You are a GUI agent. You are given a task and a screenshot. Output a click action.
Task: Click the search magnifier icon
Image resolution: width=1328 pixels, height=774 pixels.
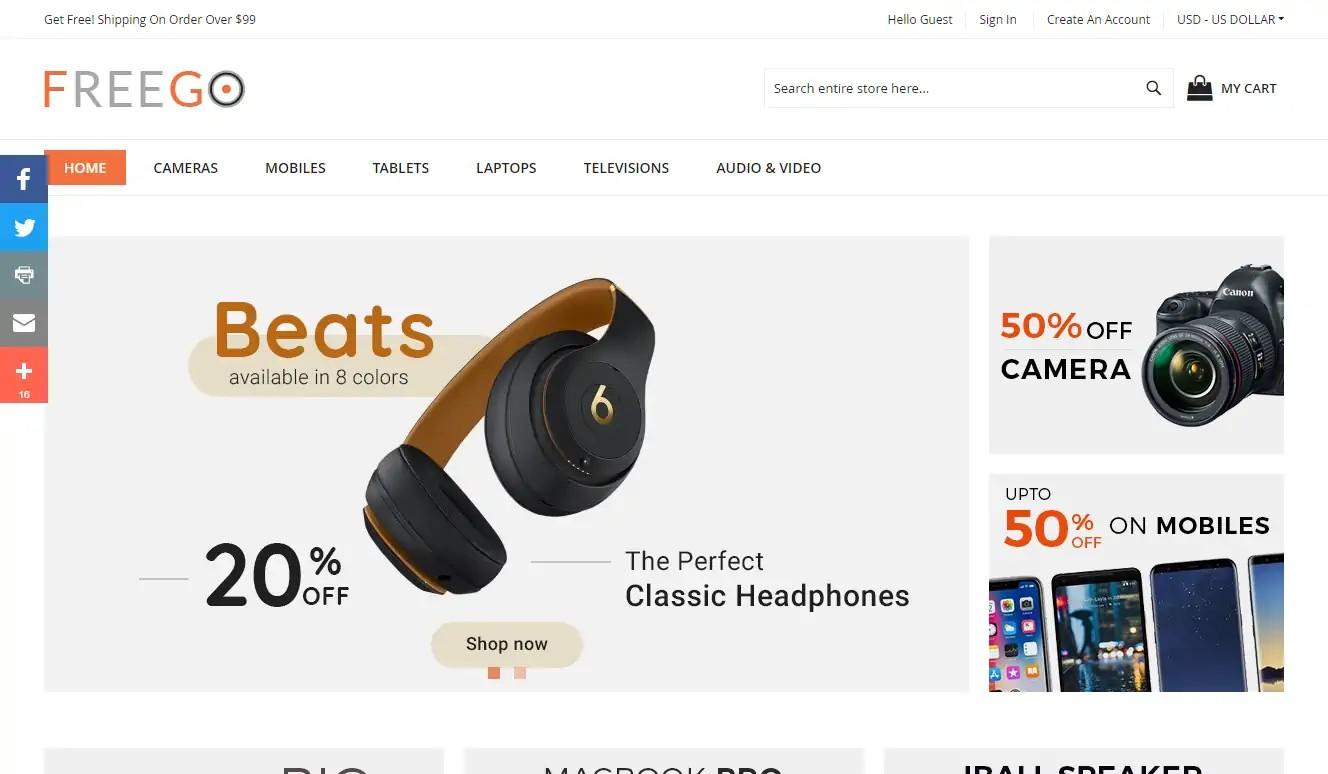pos(1153,88)
